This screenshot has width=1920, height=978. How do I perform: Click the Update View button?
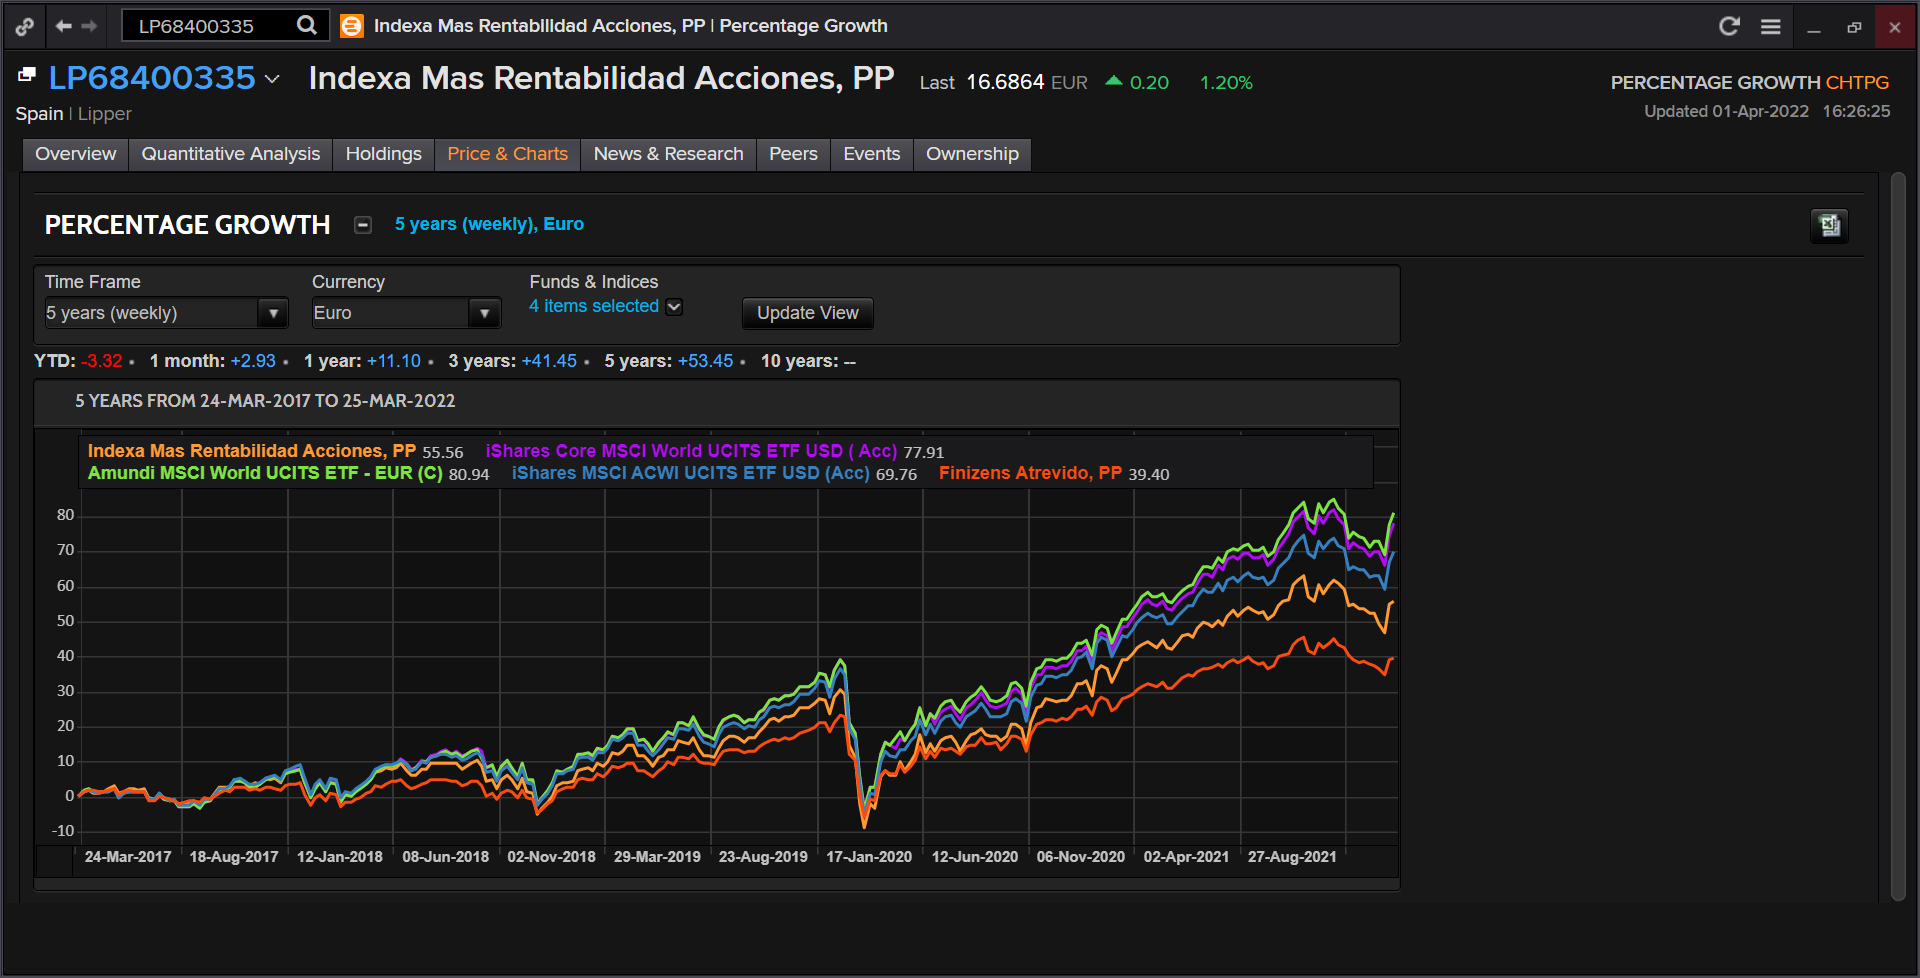(808, 313)
